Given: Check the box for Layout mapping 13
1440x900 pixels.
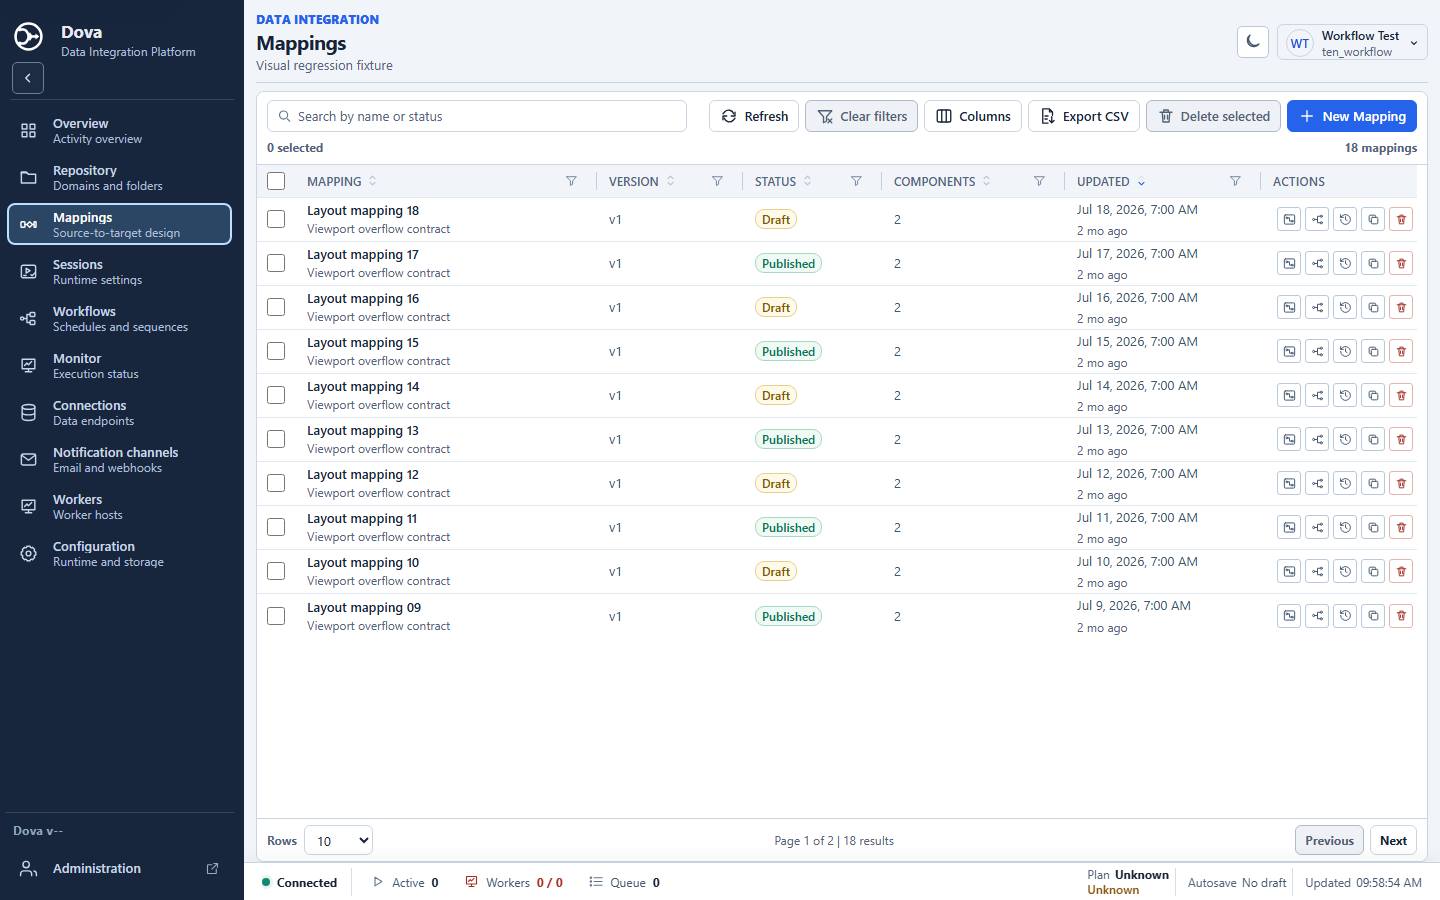Looking at the screenshot, I should point(276,439).
